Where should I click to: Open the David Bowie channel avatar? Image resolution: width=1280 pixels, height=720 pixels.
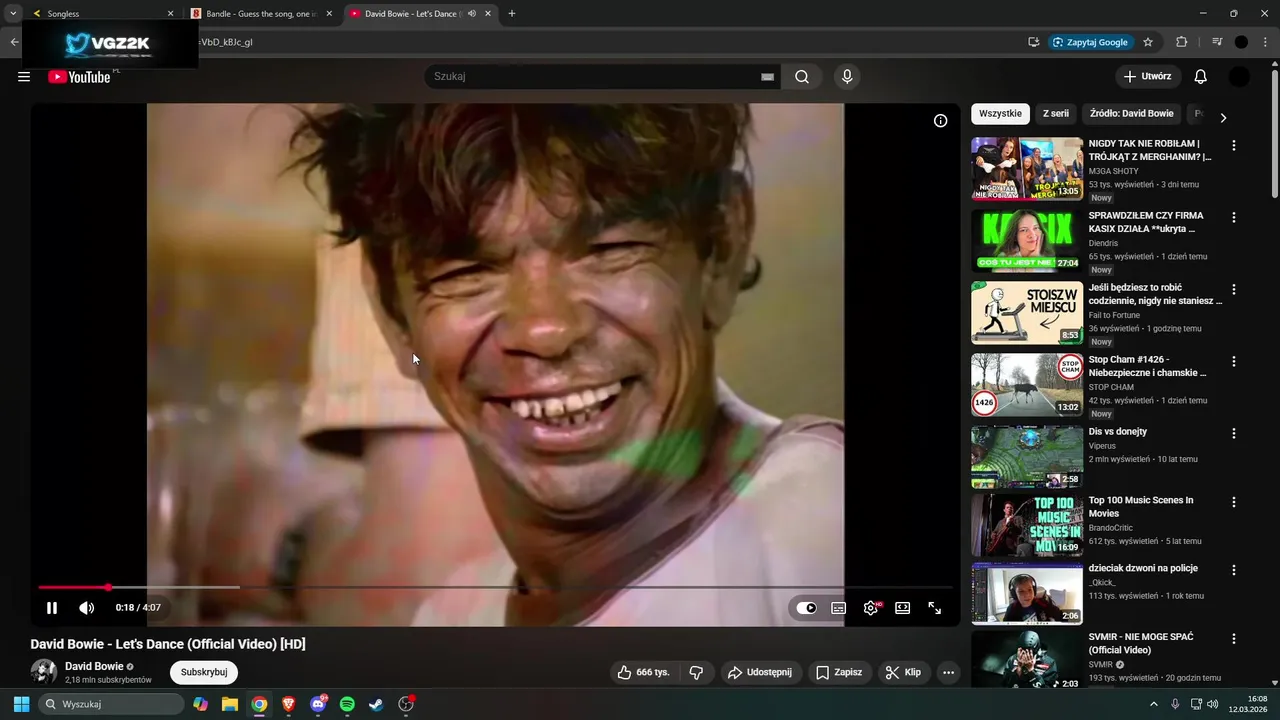pos(44,672)
